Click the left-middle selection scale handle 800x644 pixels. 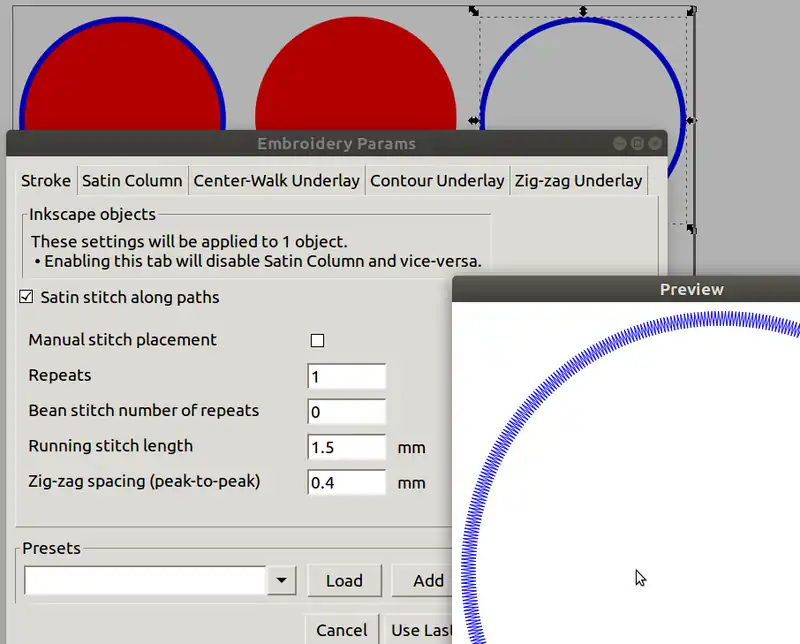click(x=475, y=121)
